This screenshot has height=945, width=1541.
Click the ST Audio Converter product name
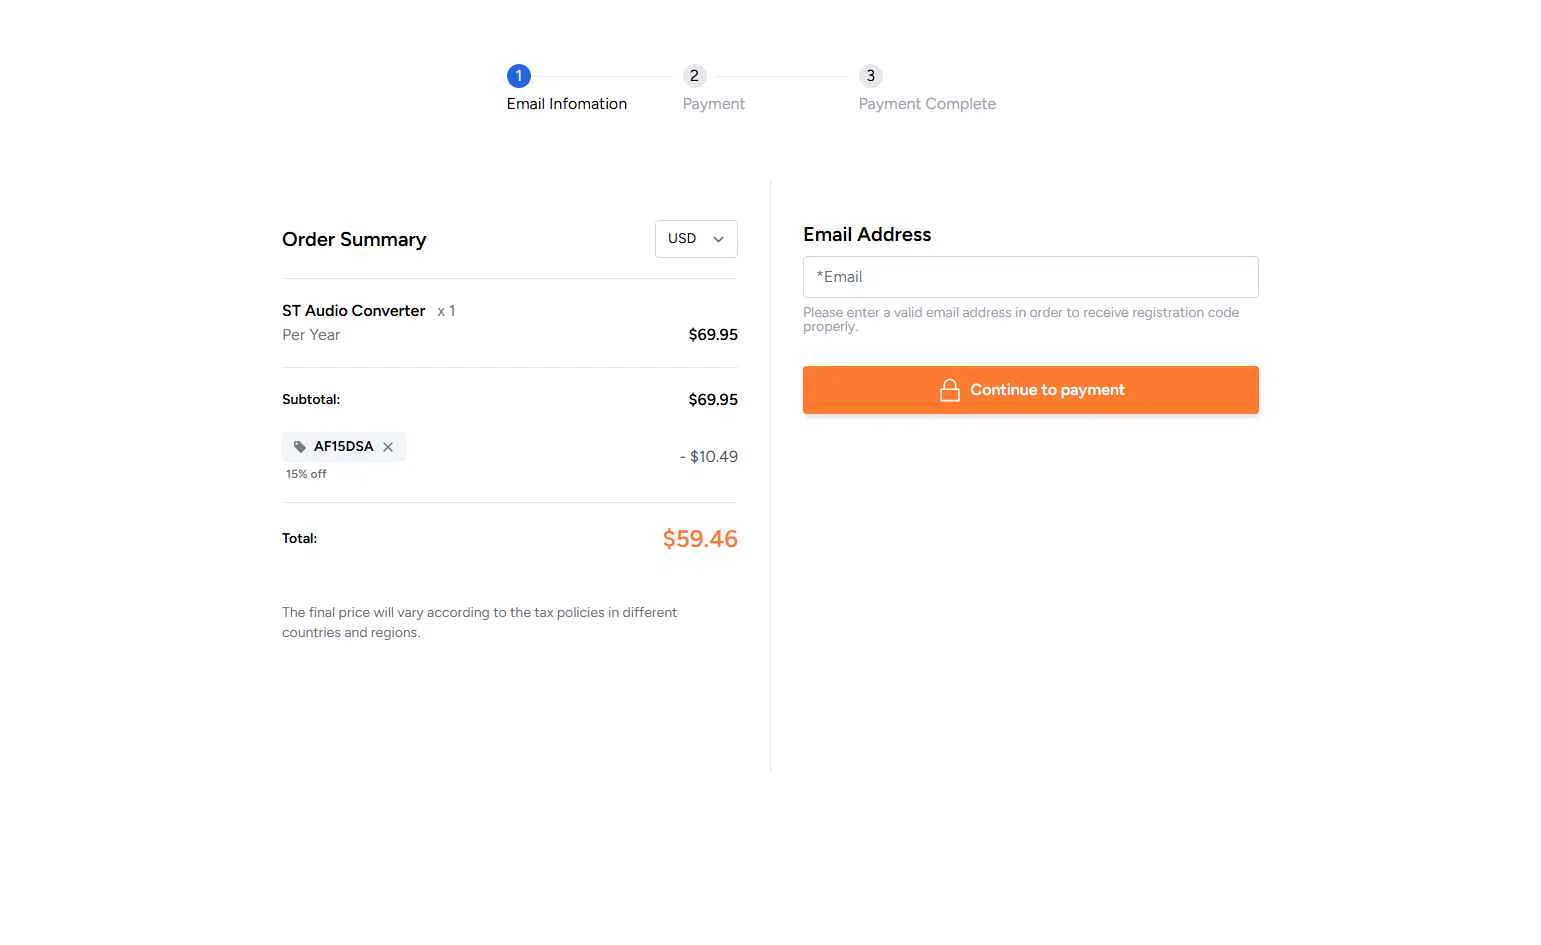coord(354,311)
